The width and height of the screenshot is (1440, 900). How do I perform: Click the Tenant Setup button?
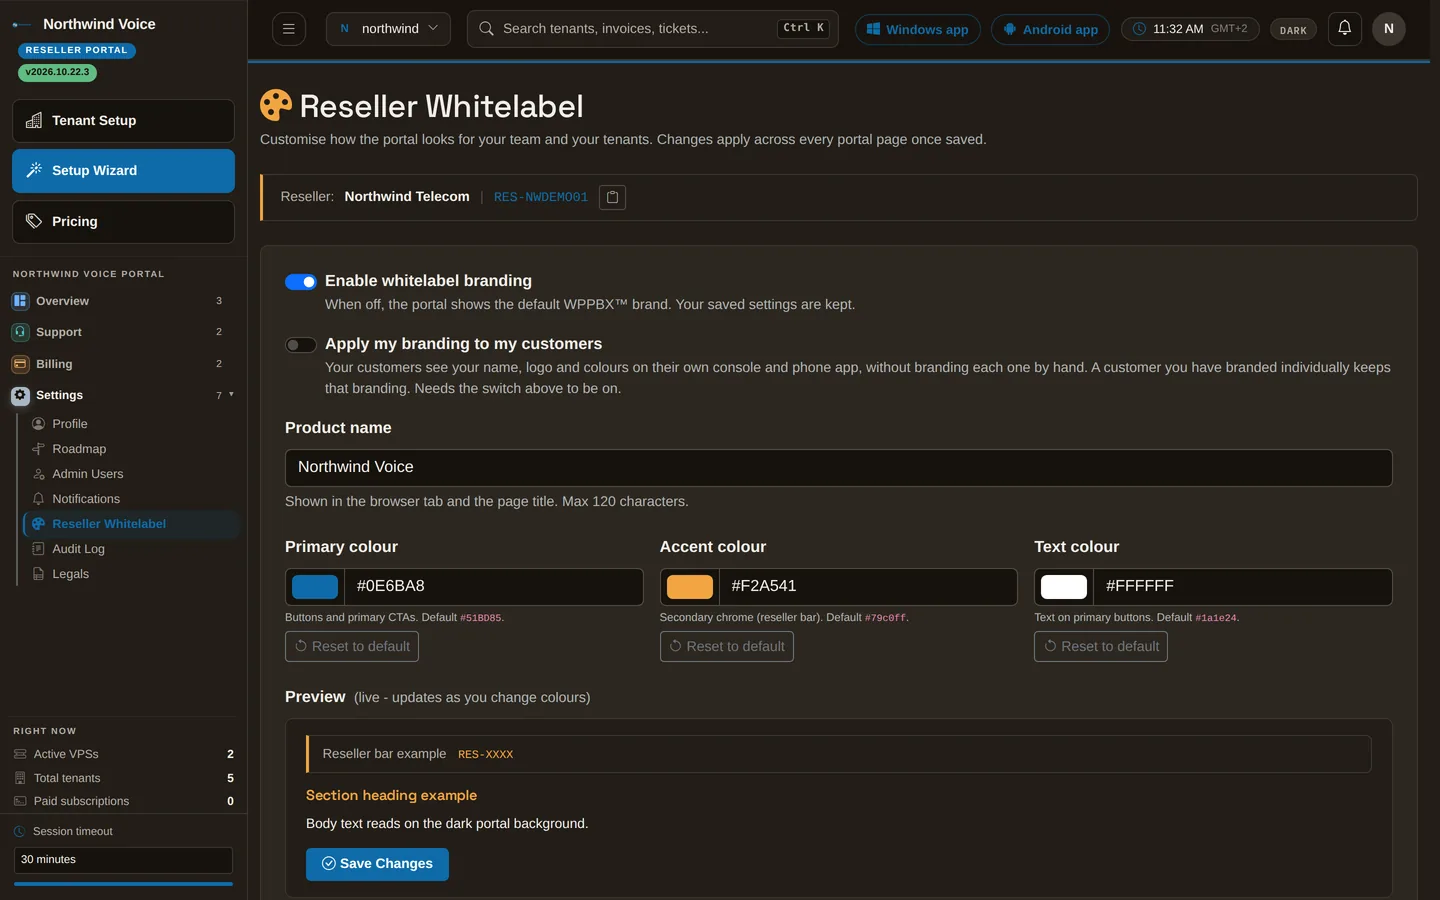(123, 120)
